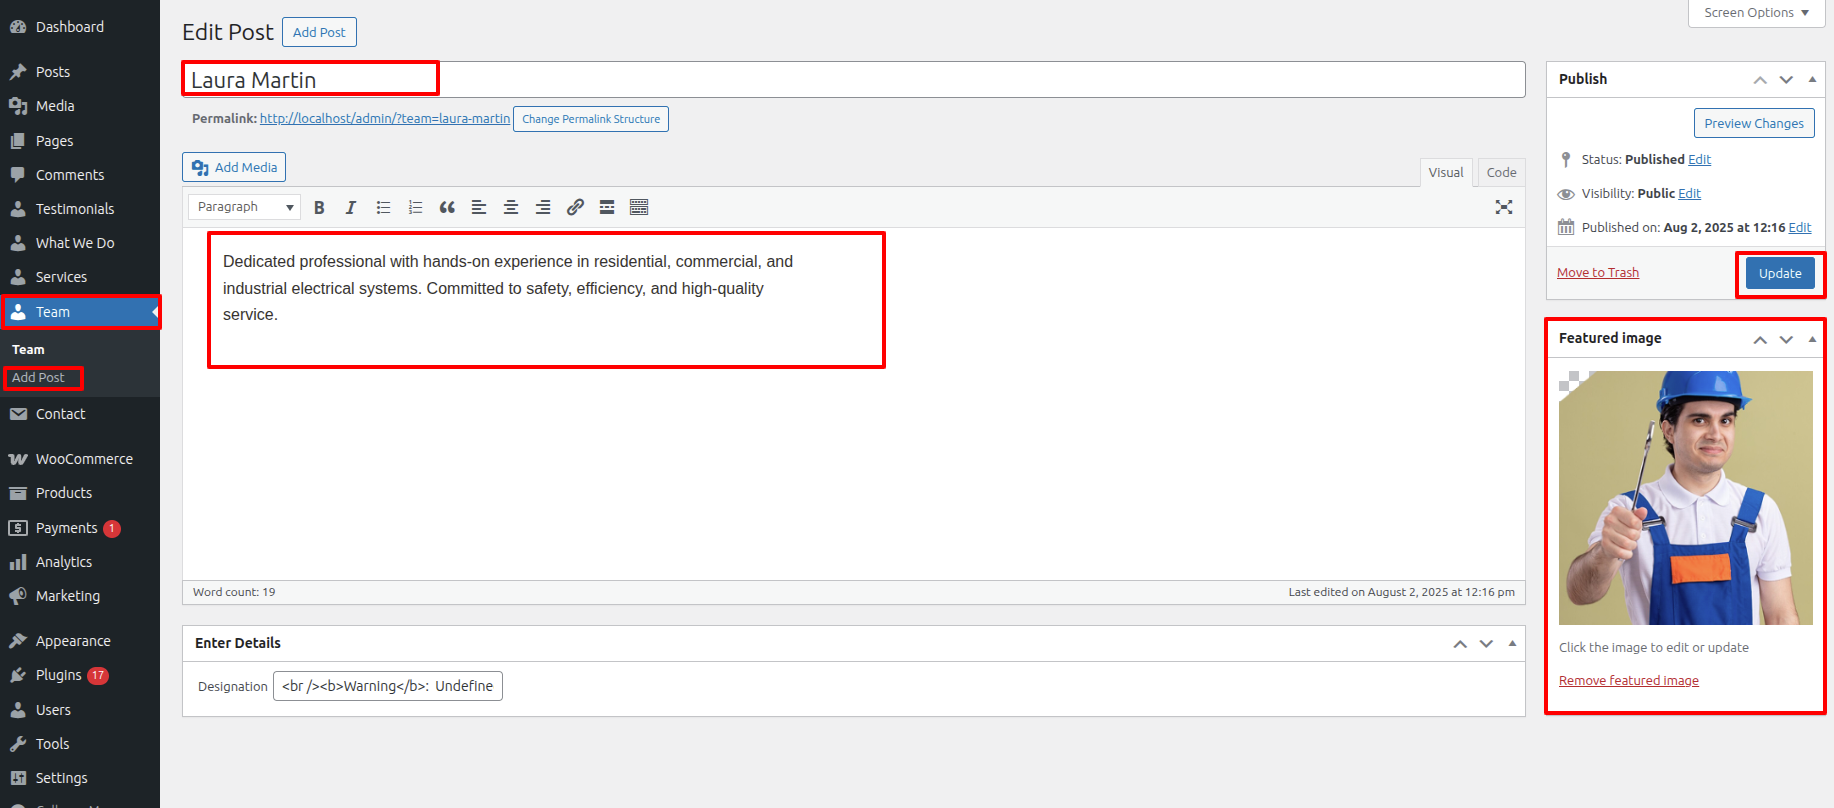Edit the post Visibility

pos(1689,194)
